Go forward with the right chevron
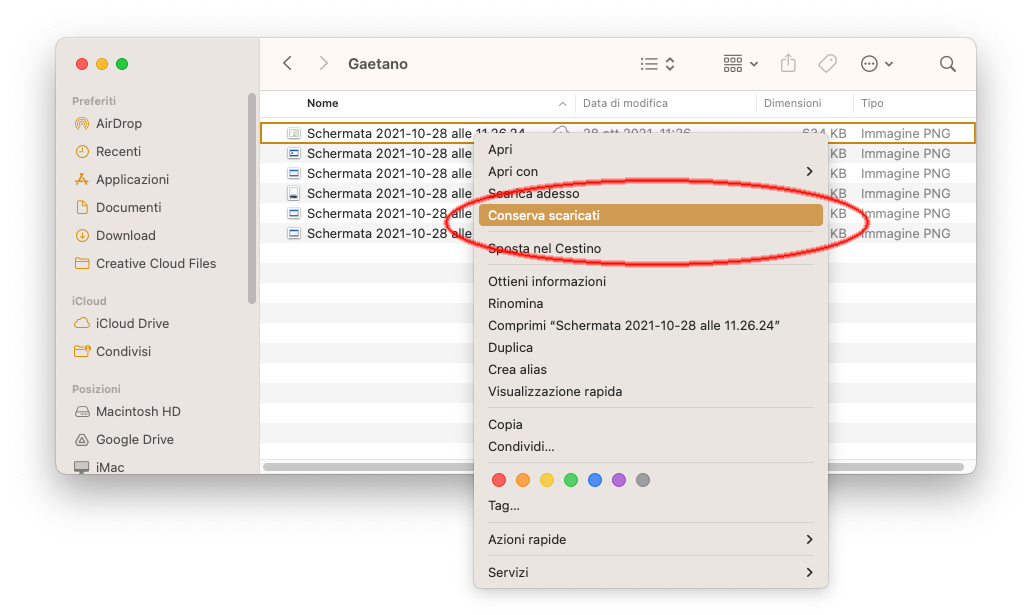 [x=323, y=63]
